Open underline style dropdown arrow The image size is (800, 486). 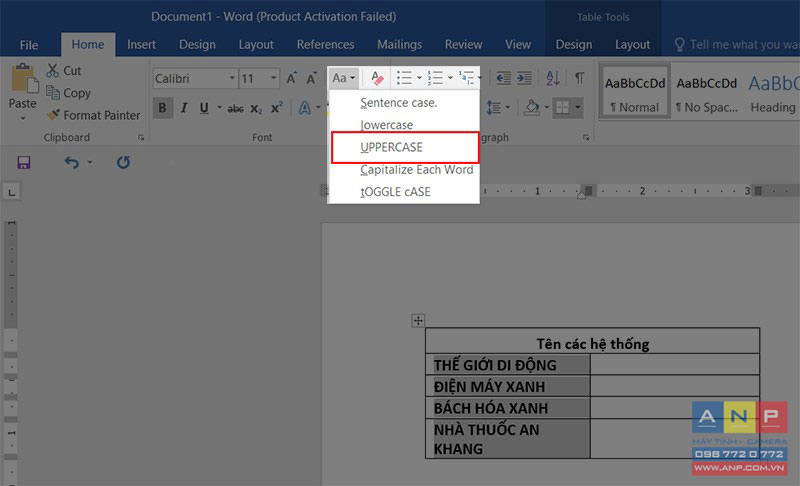tap(219, 108)
